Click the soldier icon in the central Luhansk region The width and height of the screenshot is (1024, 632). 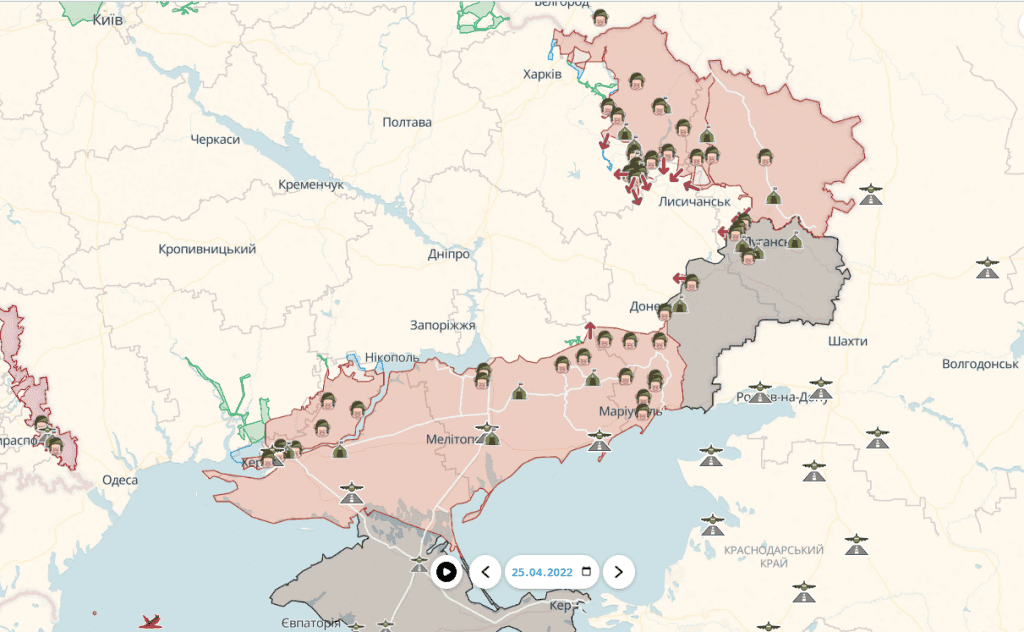(x=765, y=157)
